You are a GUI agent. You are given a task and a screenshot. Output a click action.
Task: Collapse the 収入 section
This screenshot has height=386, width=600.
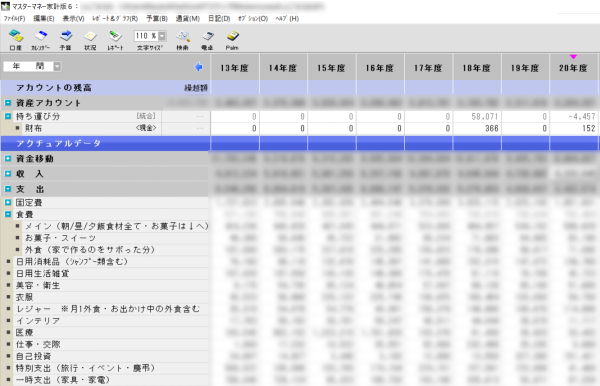[8, 174]
